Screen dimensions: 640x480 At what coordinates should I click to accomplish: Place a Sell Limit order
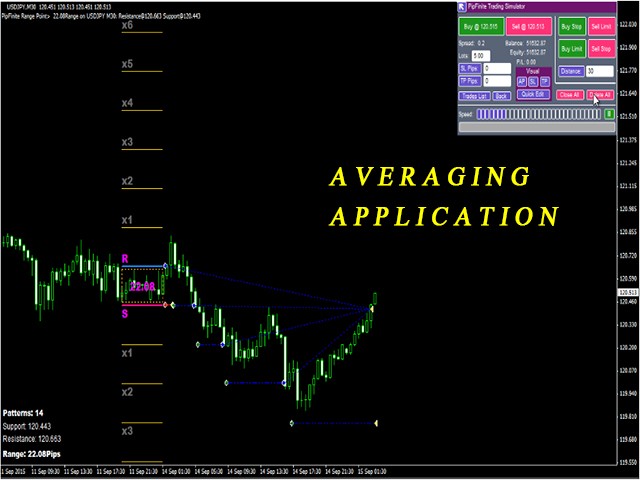pyautogui.click(x=601, y=26)
